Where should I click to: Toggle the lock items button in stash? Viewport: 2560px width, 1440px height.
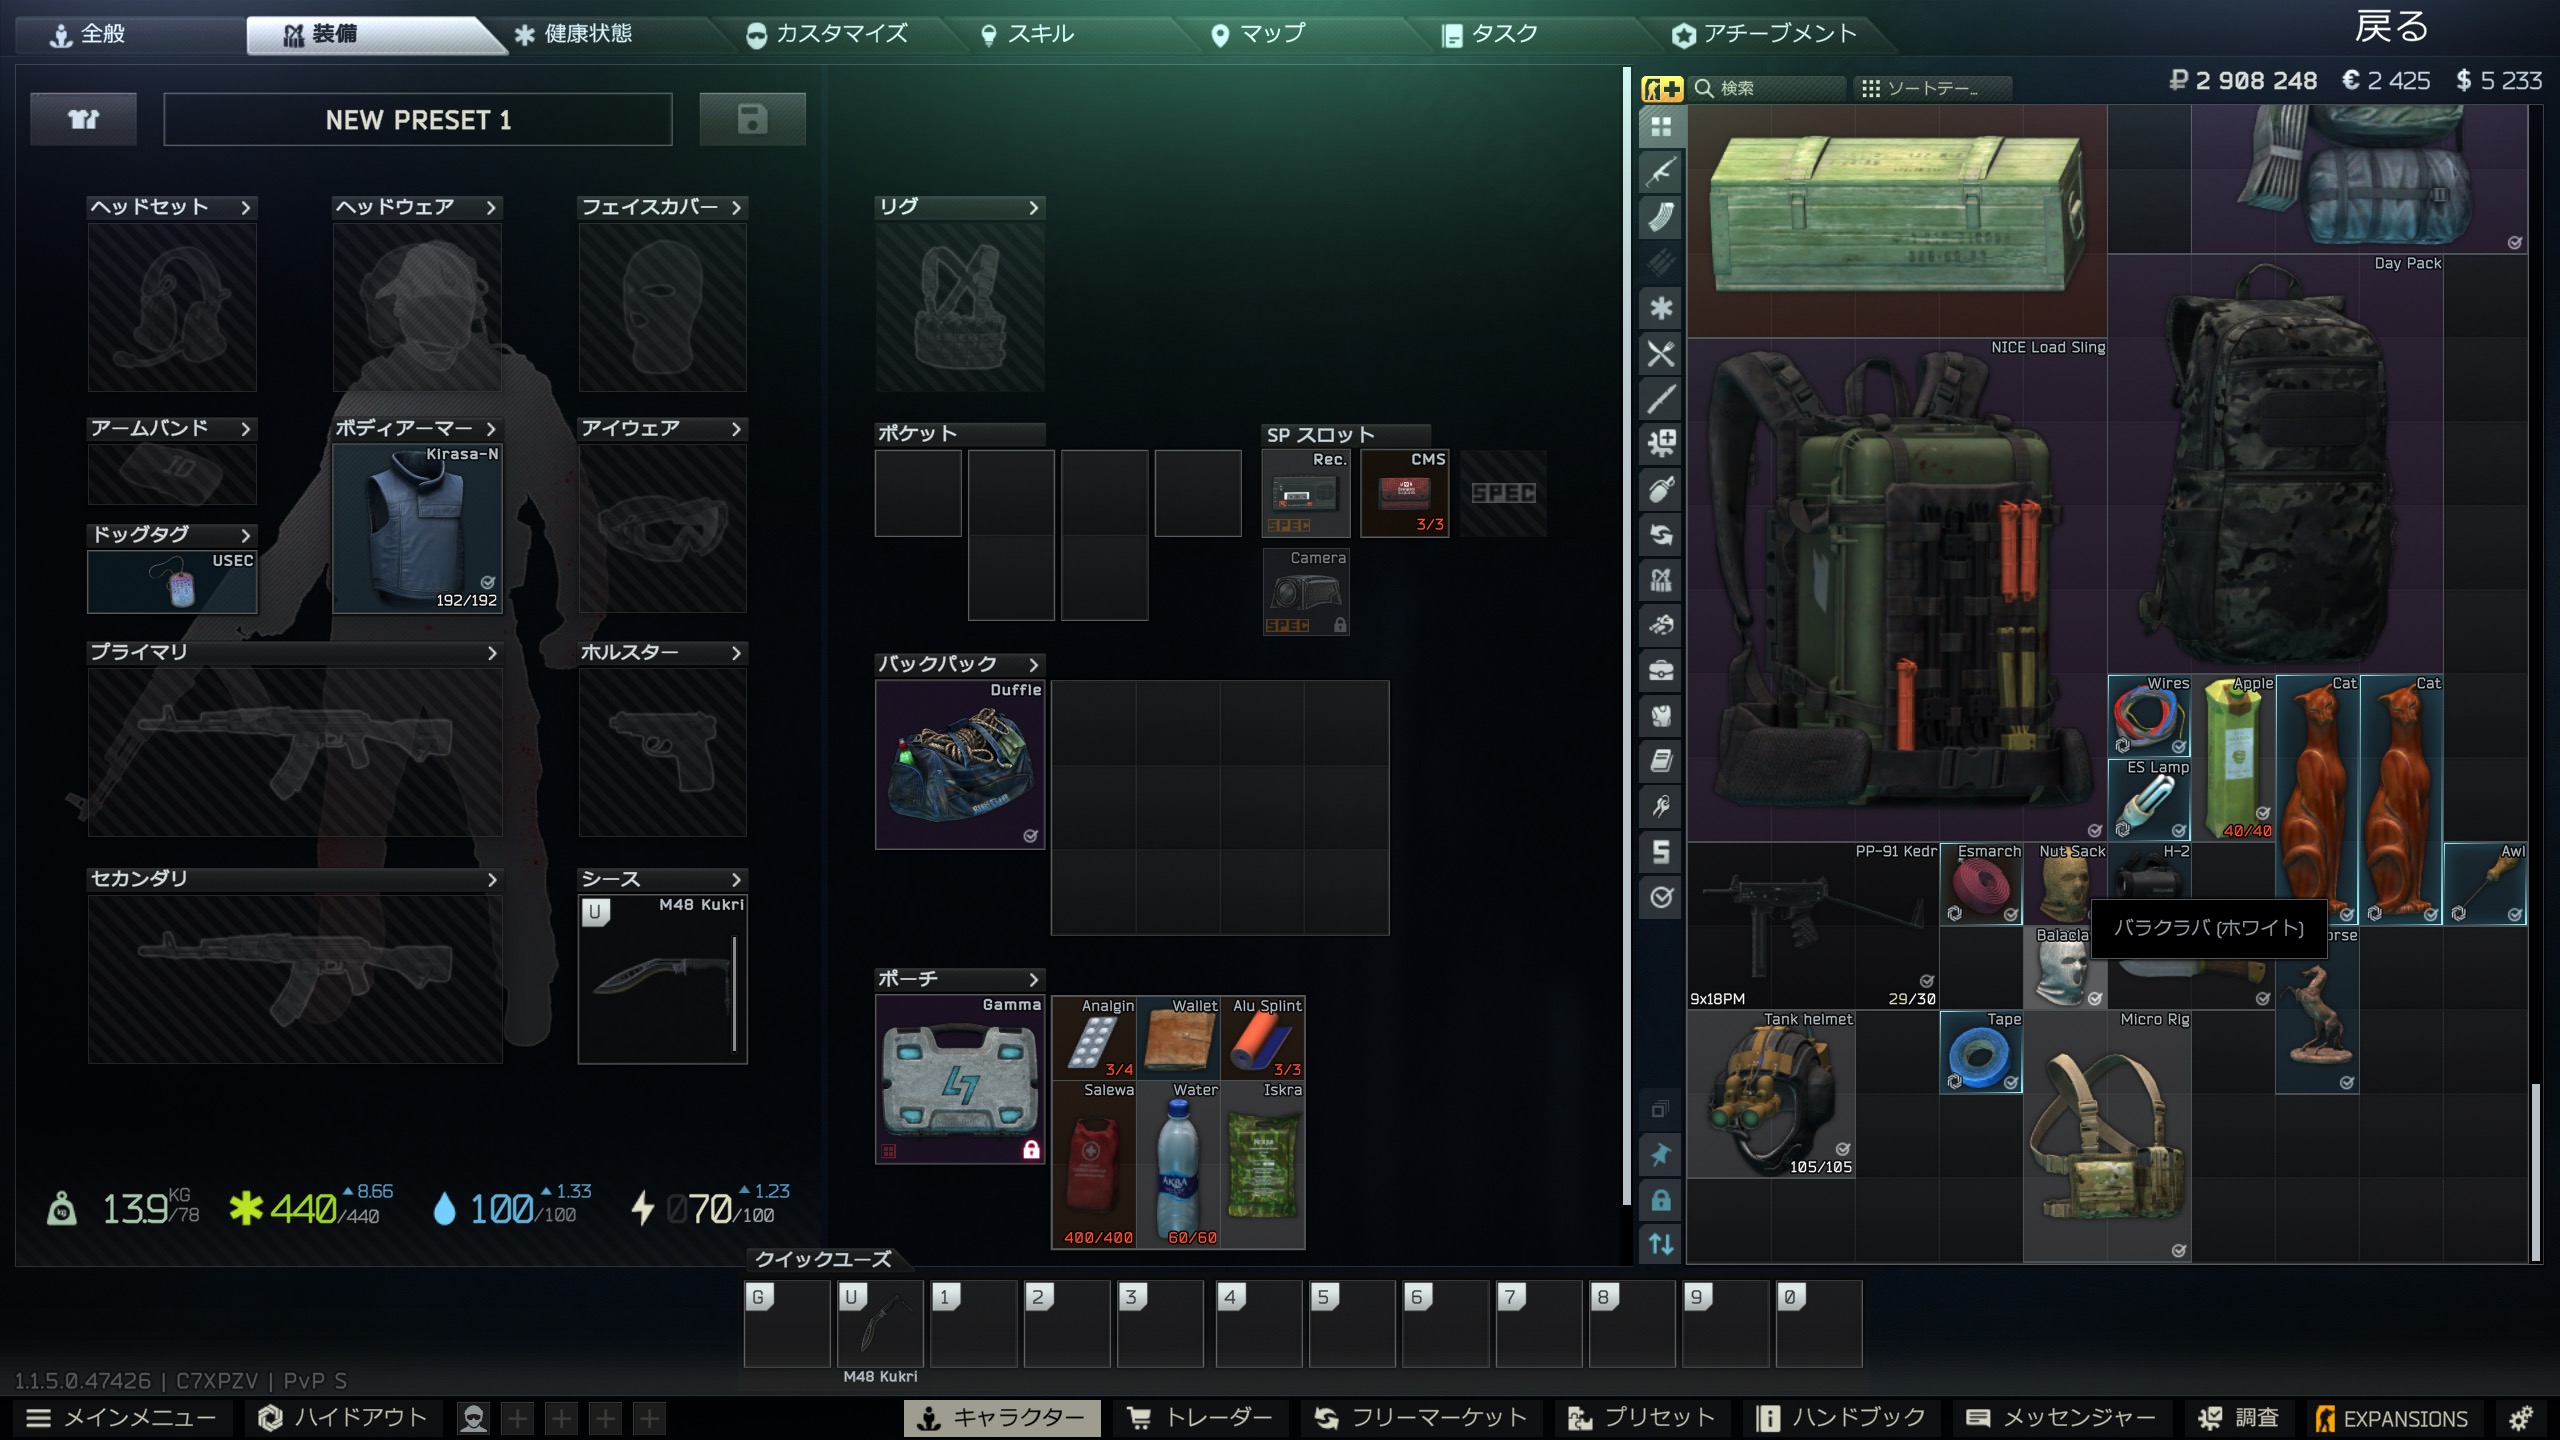(1661, 1200)
